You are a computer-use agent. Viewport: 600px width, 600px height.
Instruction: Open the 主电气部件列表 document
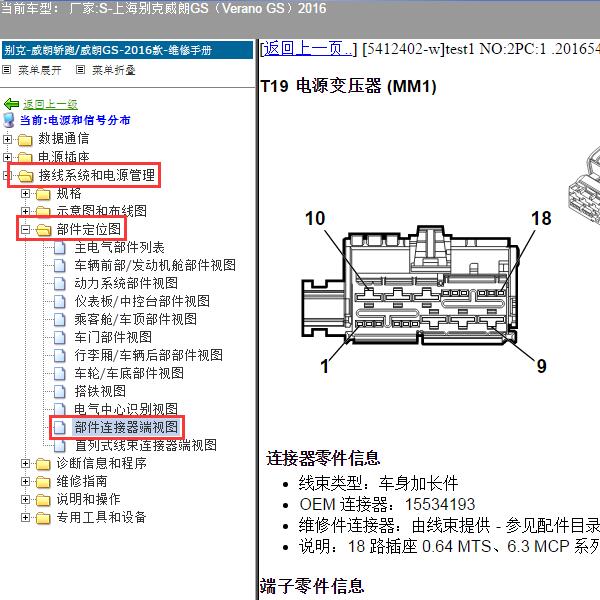119,248
